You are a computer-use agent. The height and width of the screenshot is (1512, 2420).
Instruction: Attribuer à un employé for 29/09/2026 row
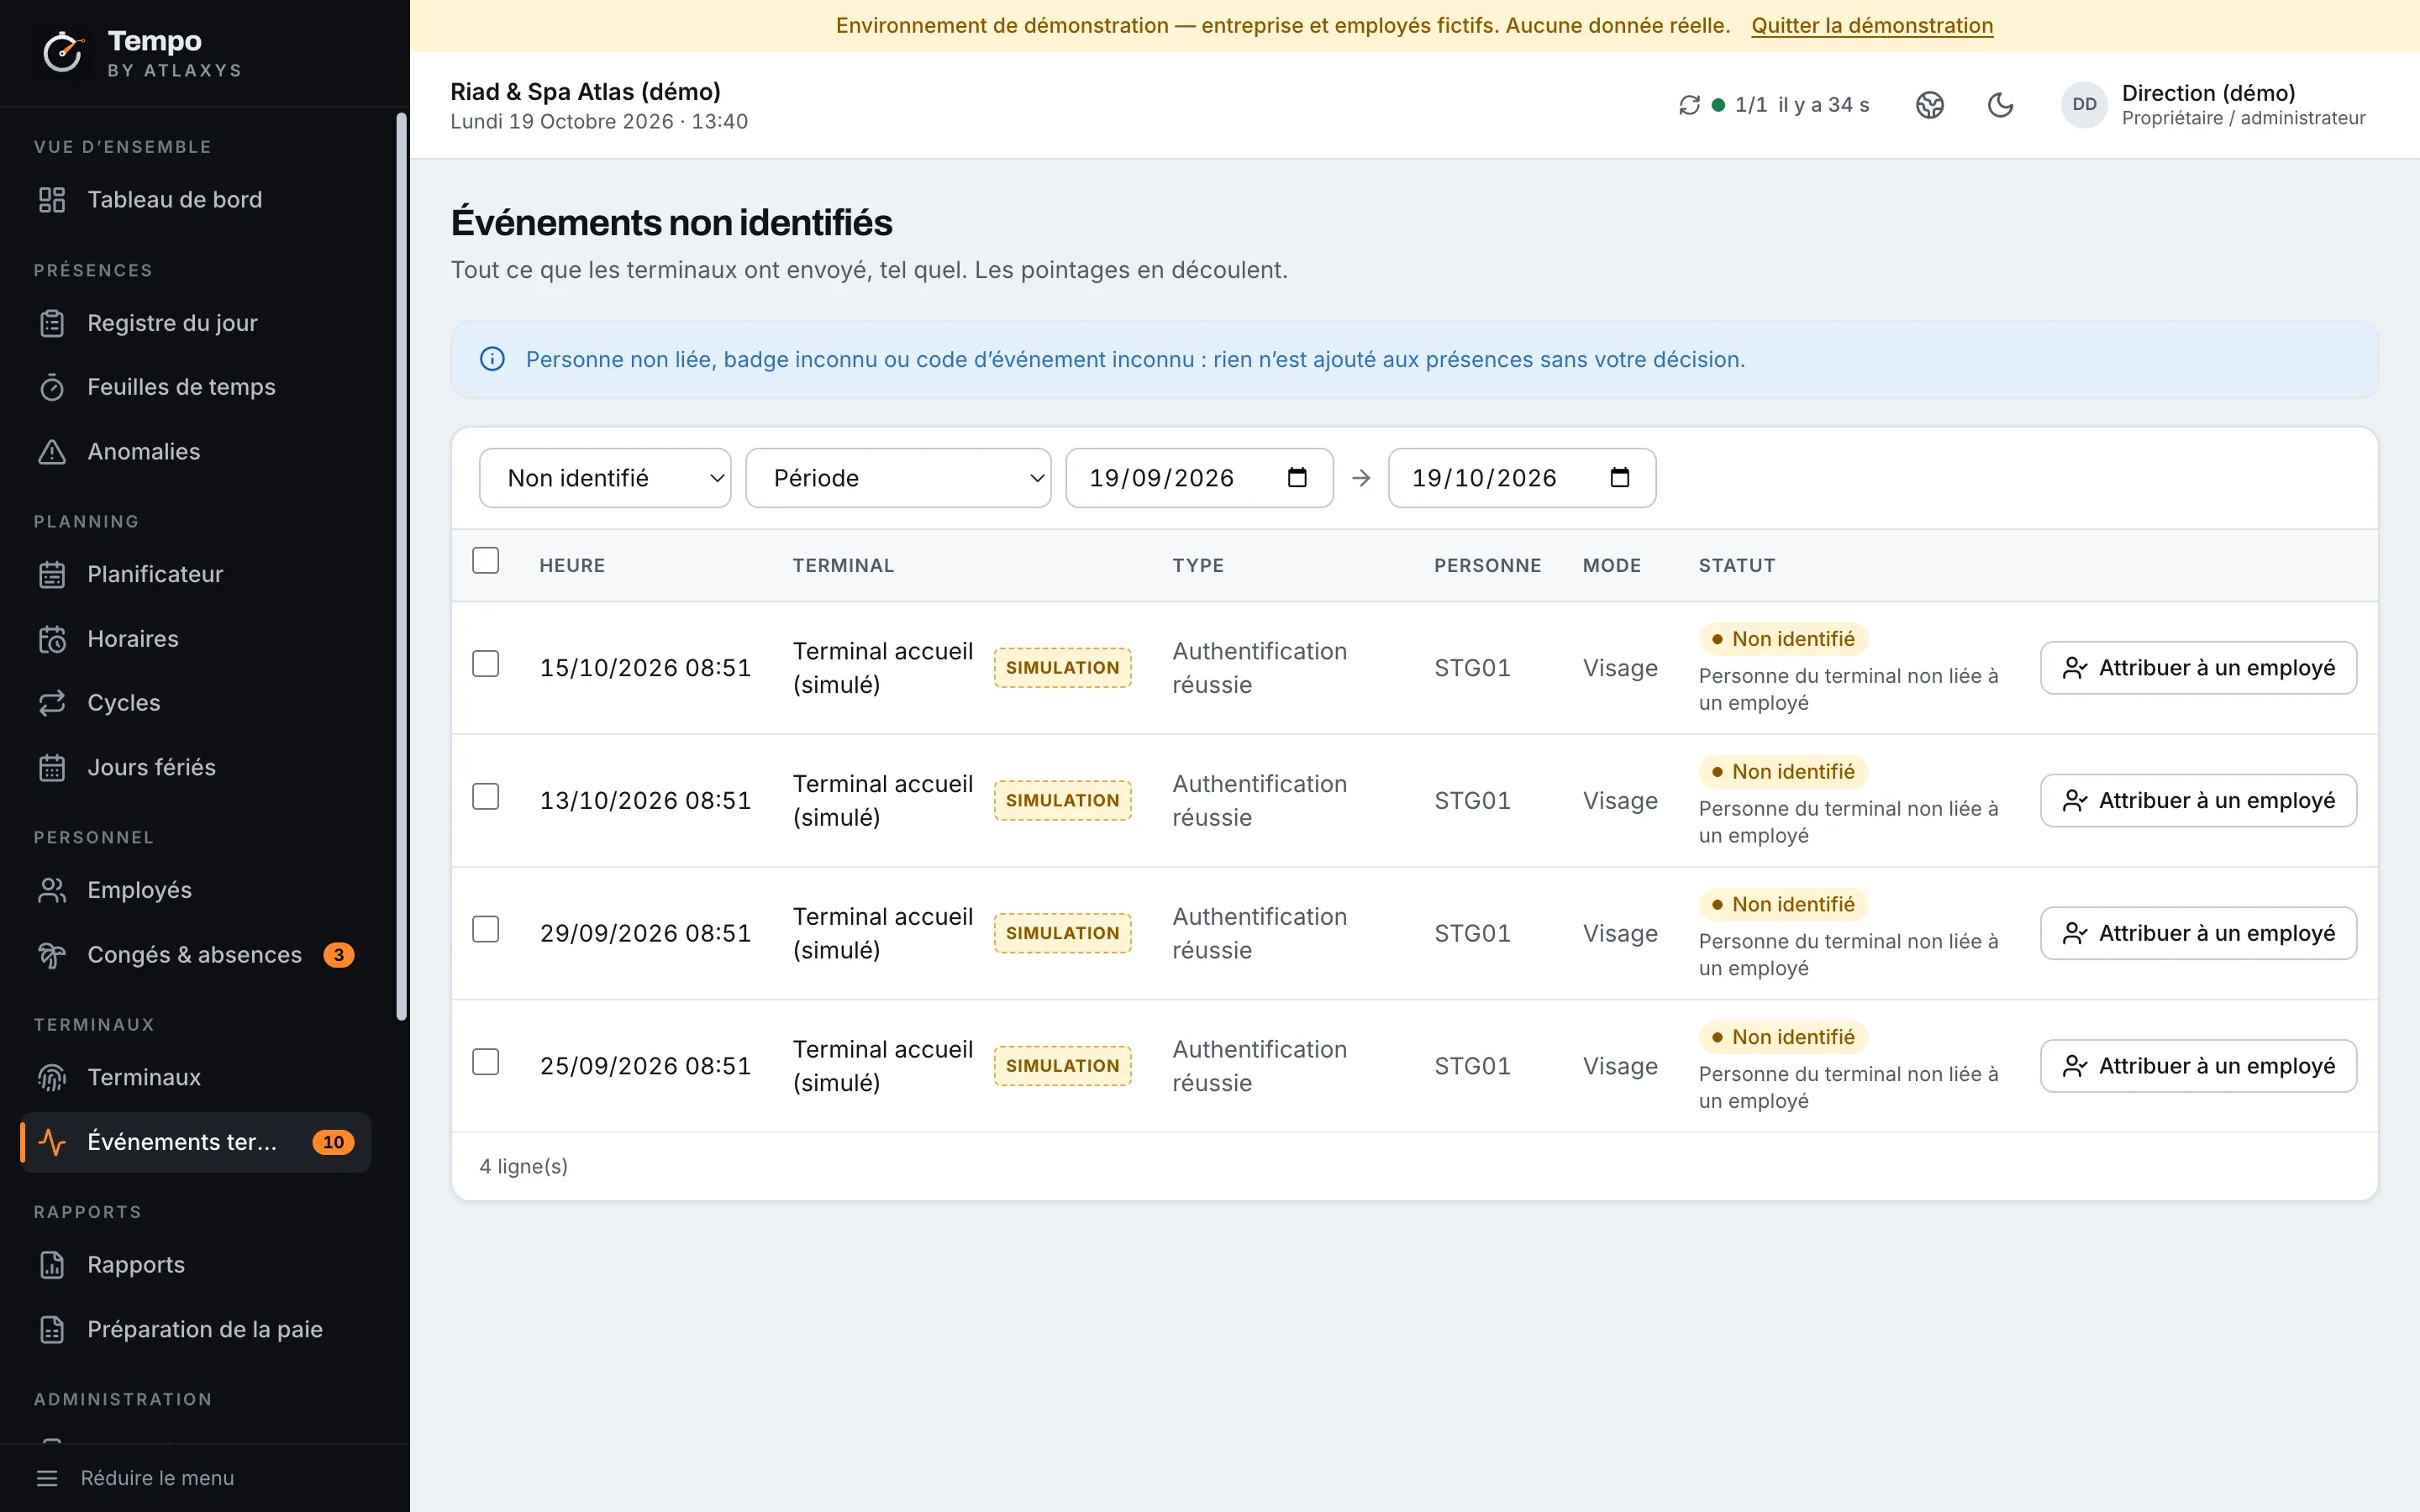(x=2198, y=933)
